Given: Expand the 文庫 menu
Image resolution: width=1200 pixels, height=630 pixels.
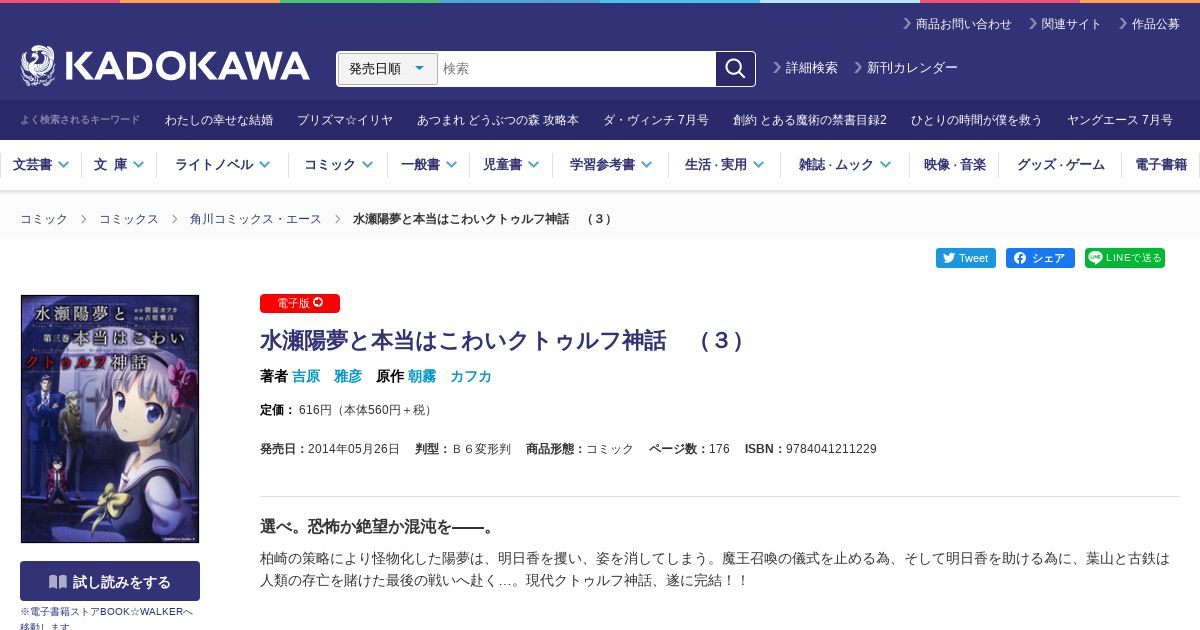Looking at the screenshot, I should pyautogui.click(x=119, y=165).
